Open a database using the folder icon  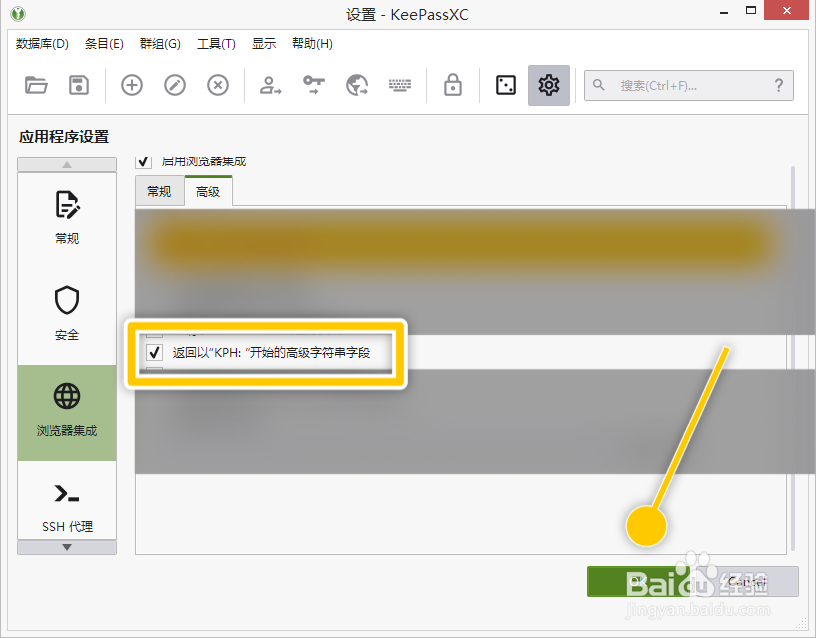[37, 85]
